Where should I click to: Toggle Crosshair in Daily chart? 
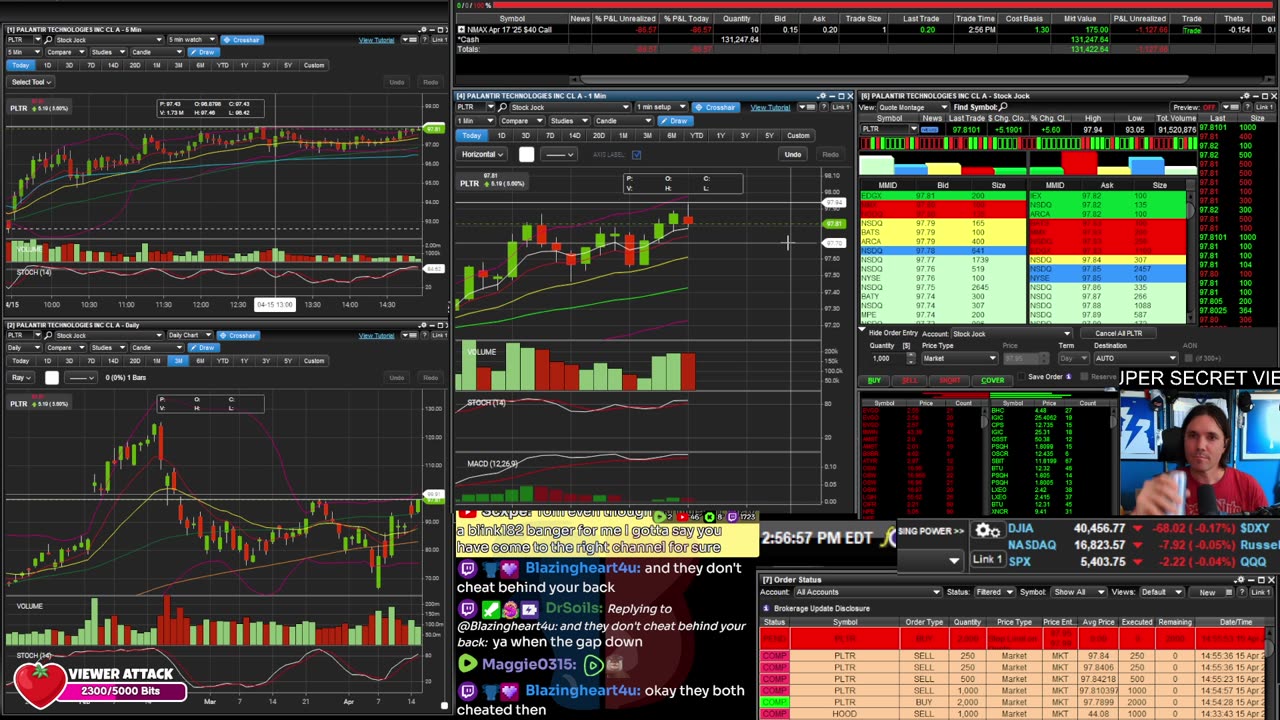point(238,335)
